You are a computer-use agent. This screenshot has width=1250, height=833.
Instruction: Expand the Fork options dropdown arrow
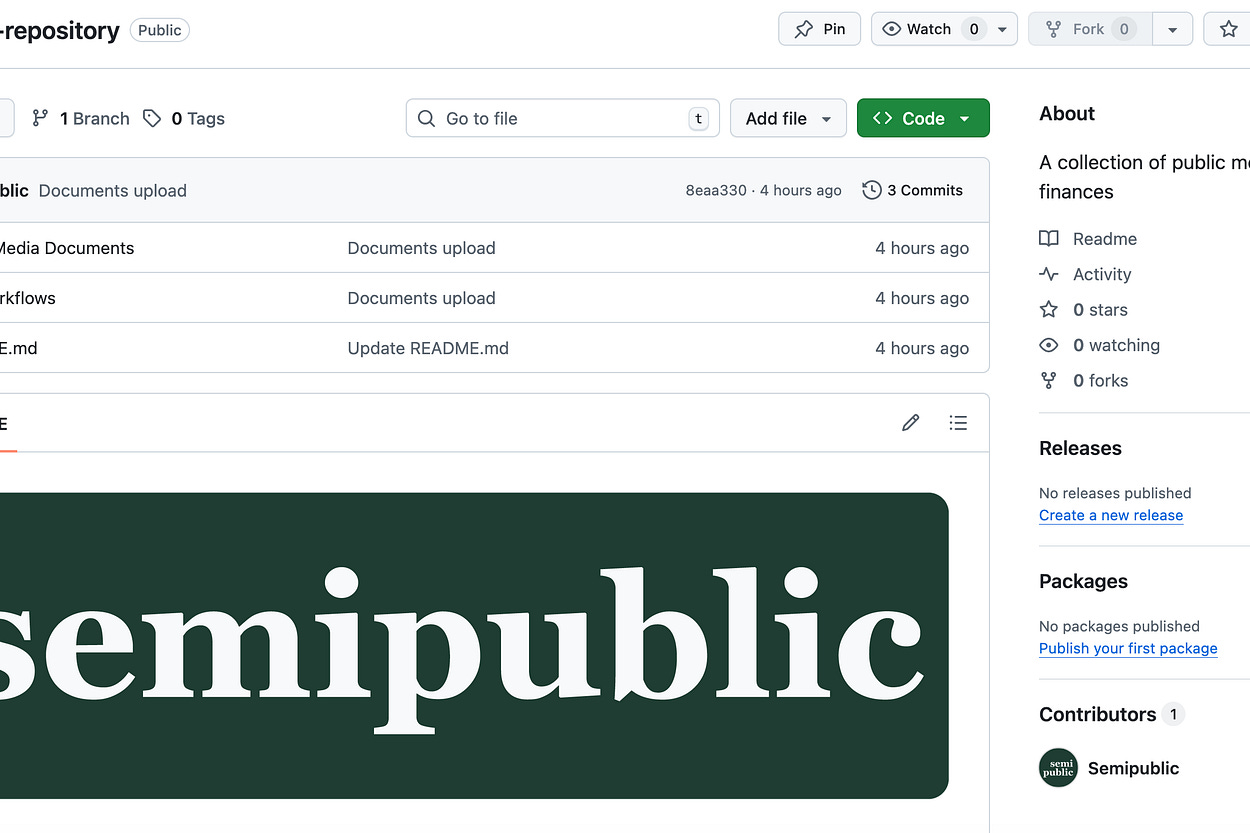tap(1172, 29)
